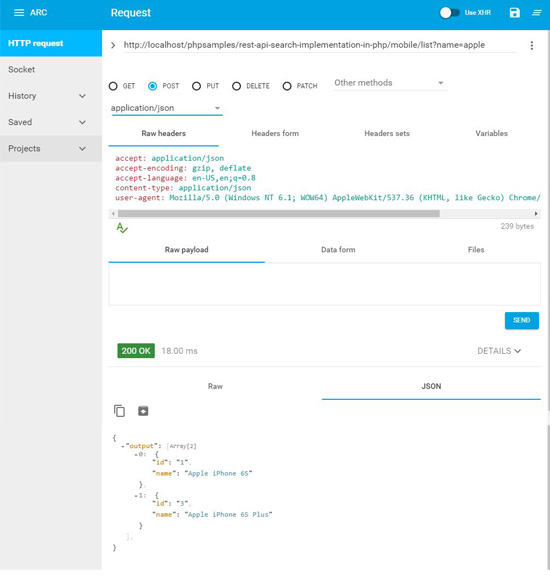Select the GET method radio button
550x577 pixels.
[x=113, y=86]
